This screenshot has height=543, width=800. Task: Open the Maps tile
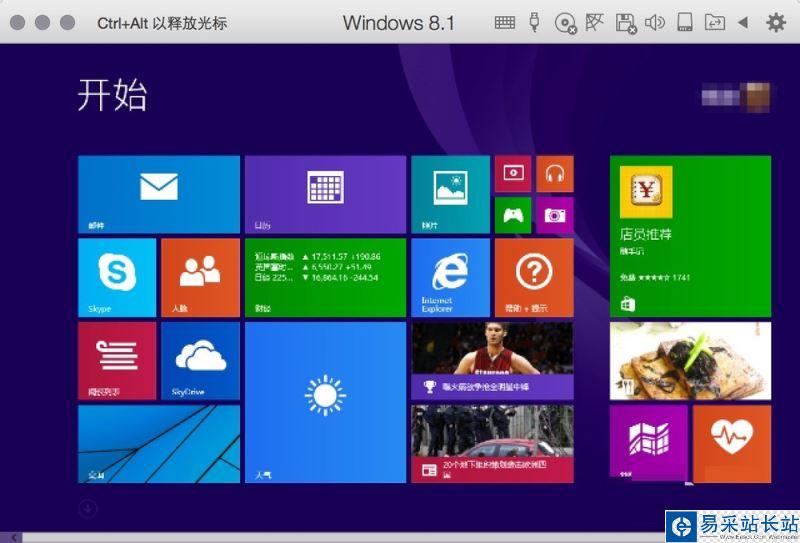648,442
